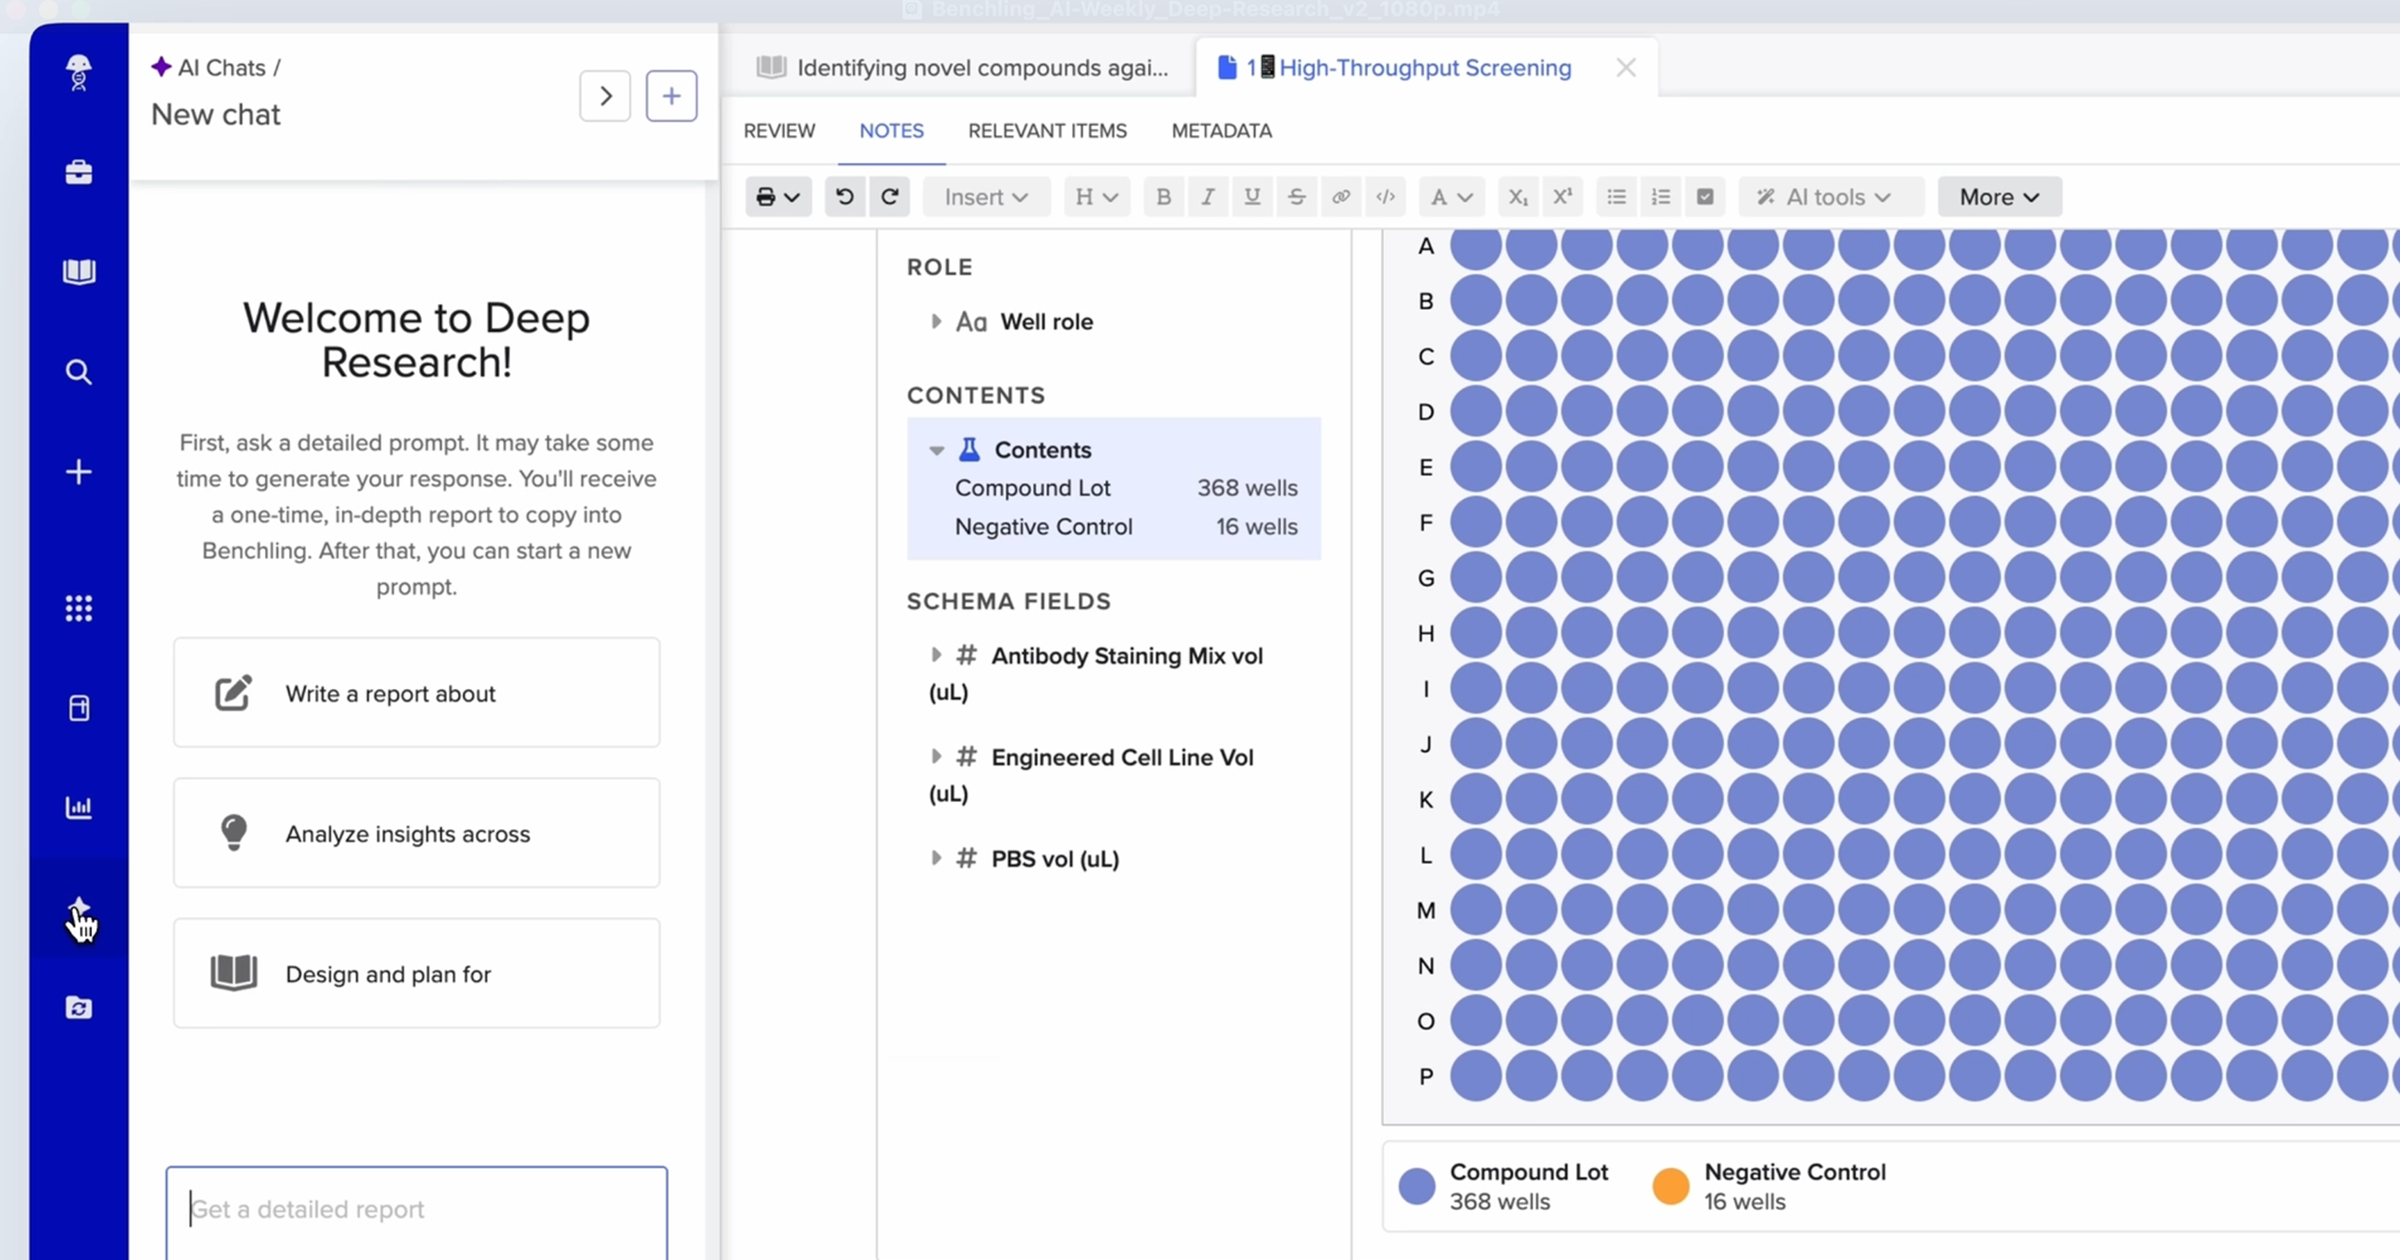Click the row M plate label
Viewport: 2400px width, 1260px height.
(x=1426, y=910)
